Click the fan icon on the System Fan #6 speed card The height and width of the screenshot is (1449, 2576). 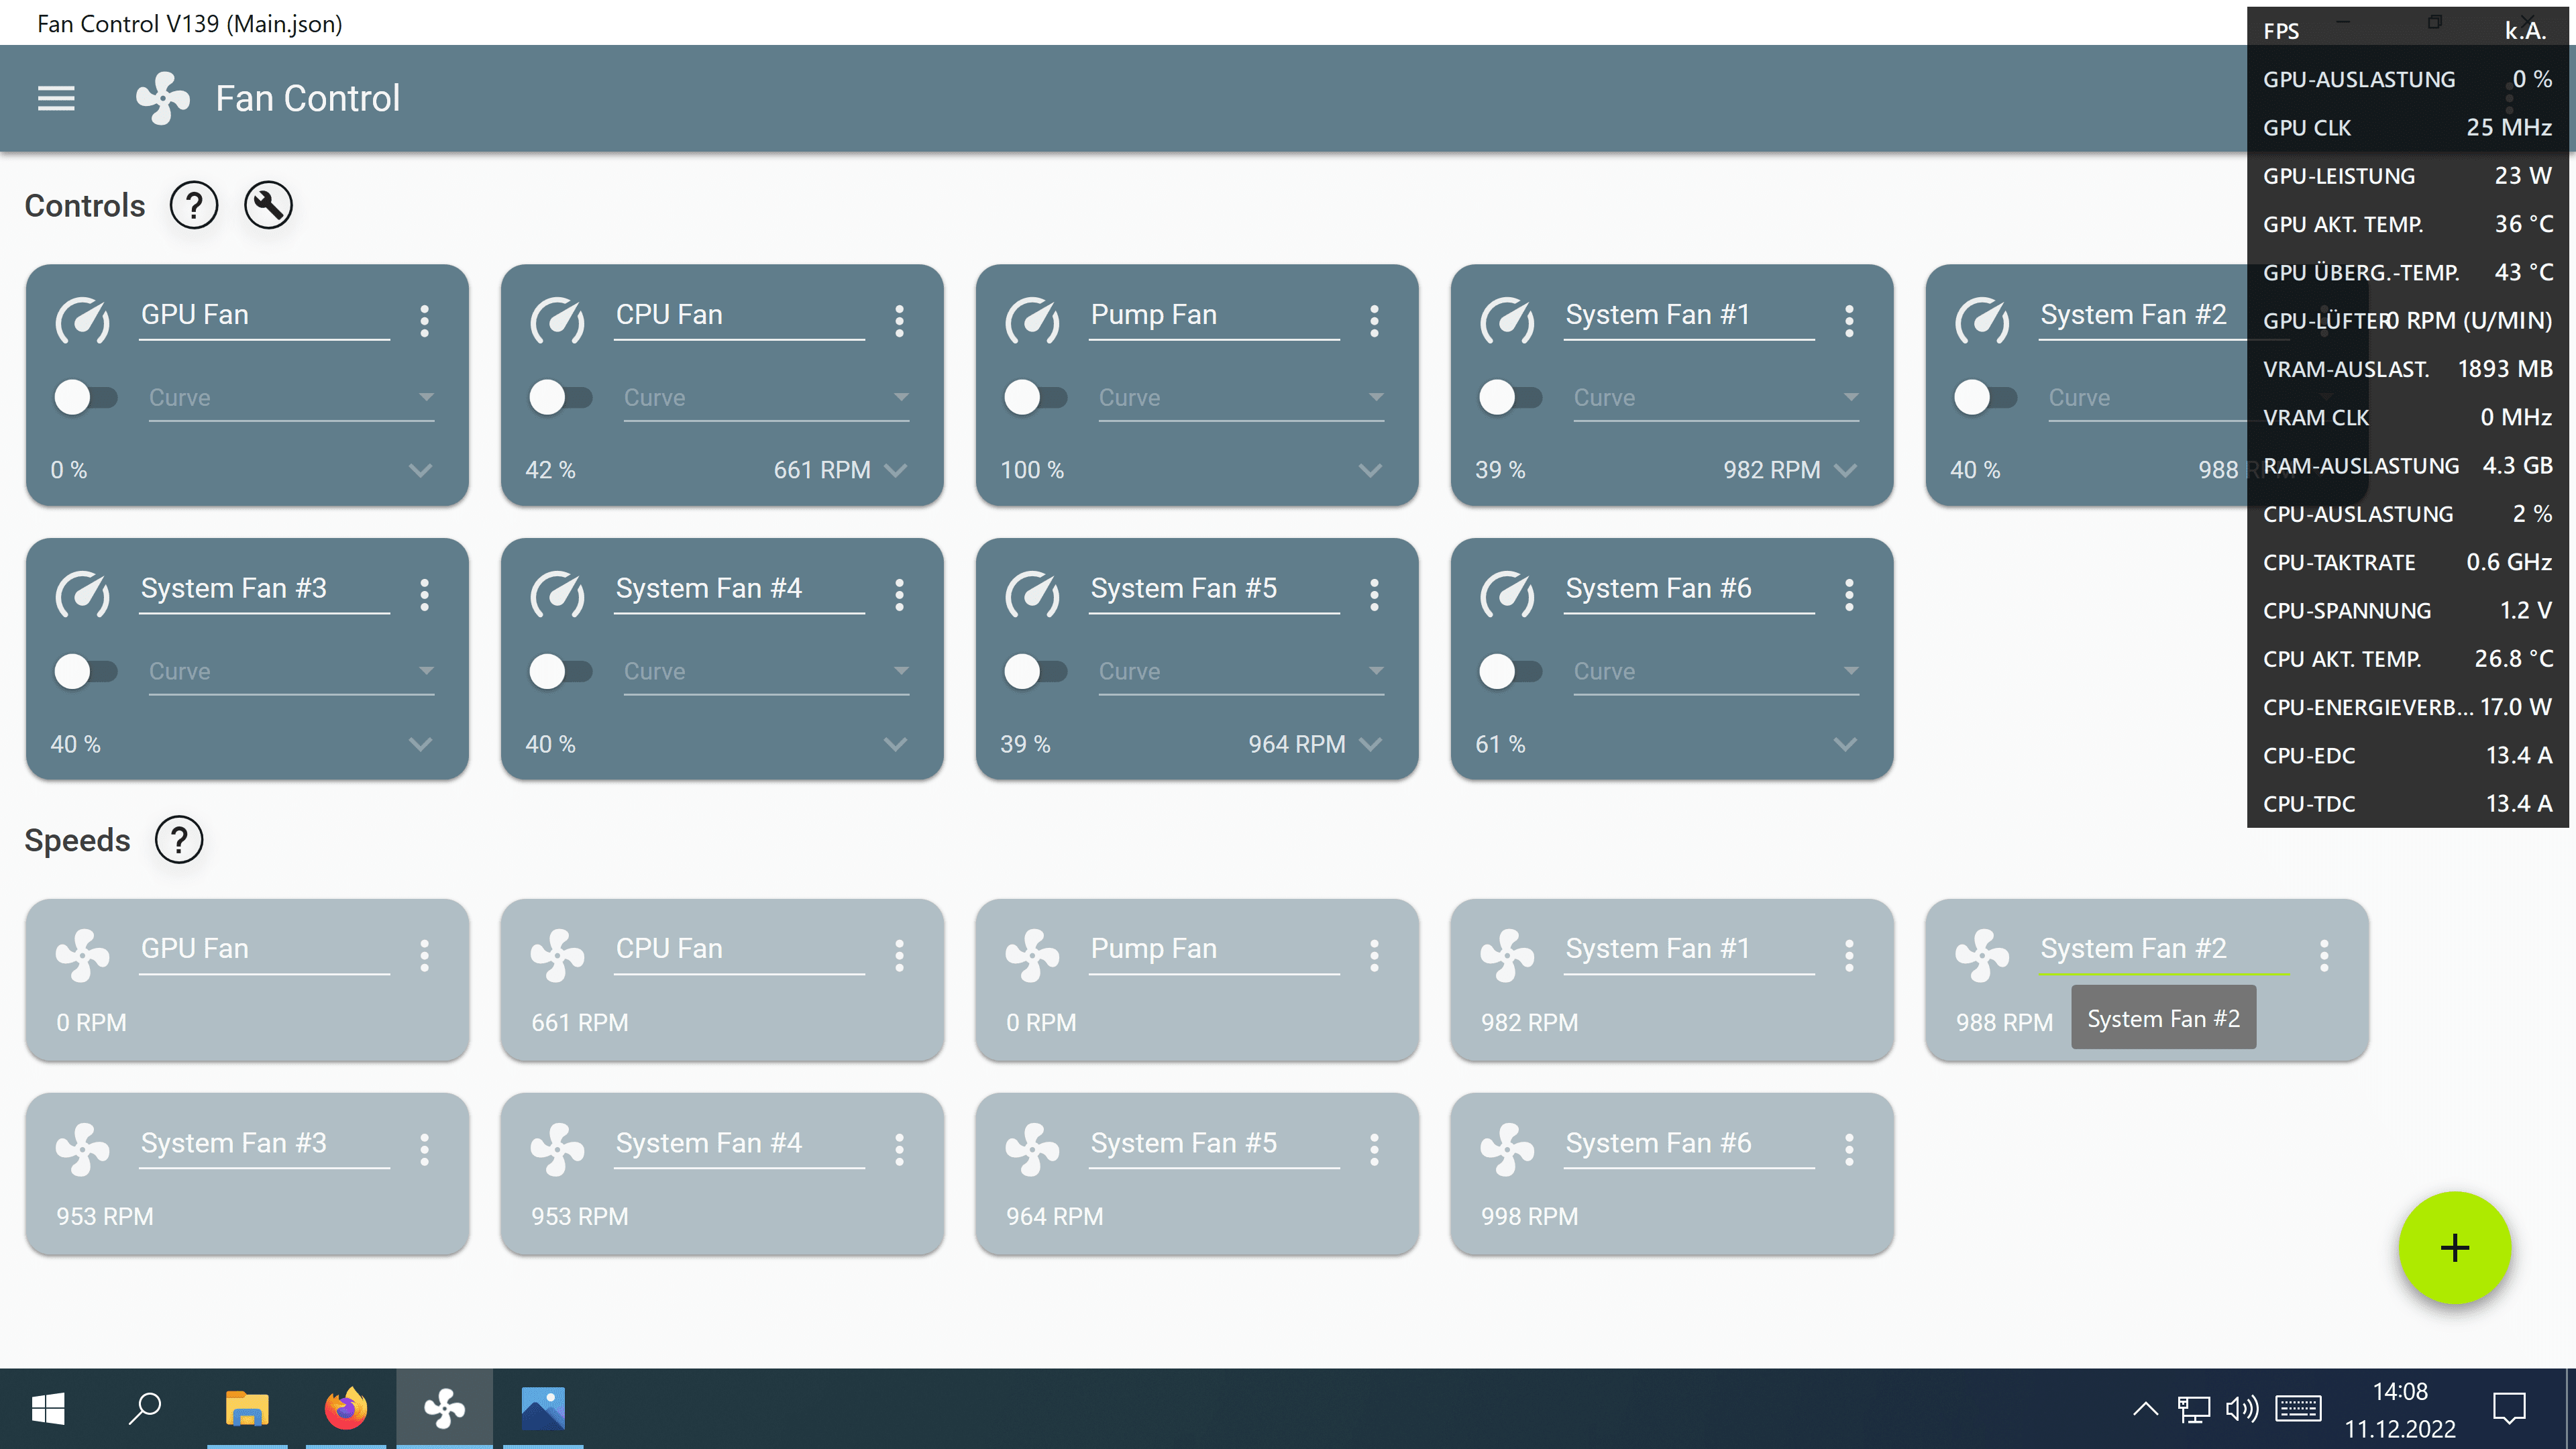pyautogui.click(x=1507, y=1150)
